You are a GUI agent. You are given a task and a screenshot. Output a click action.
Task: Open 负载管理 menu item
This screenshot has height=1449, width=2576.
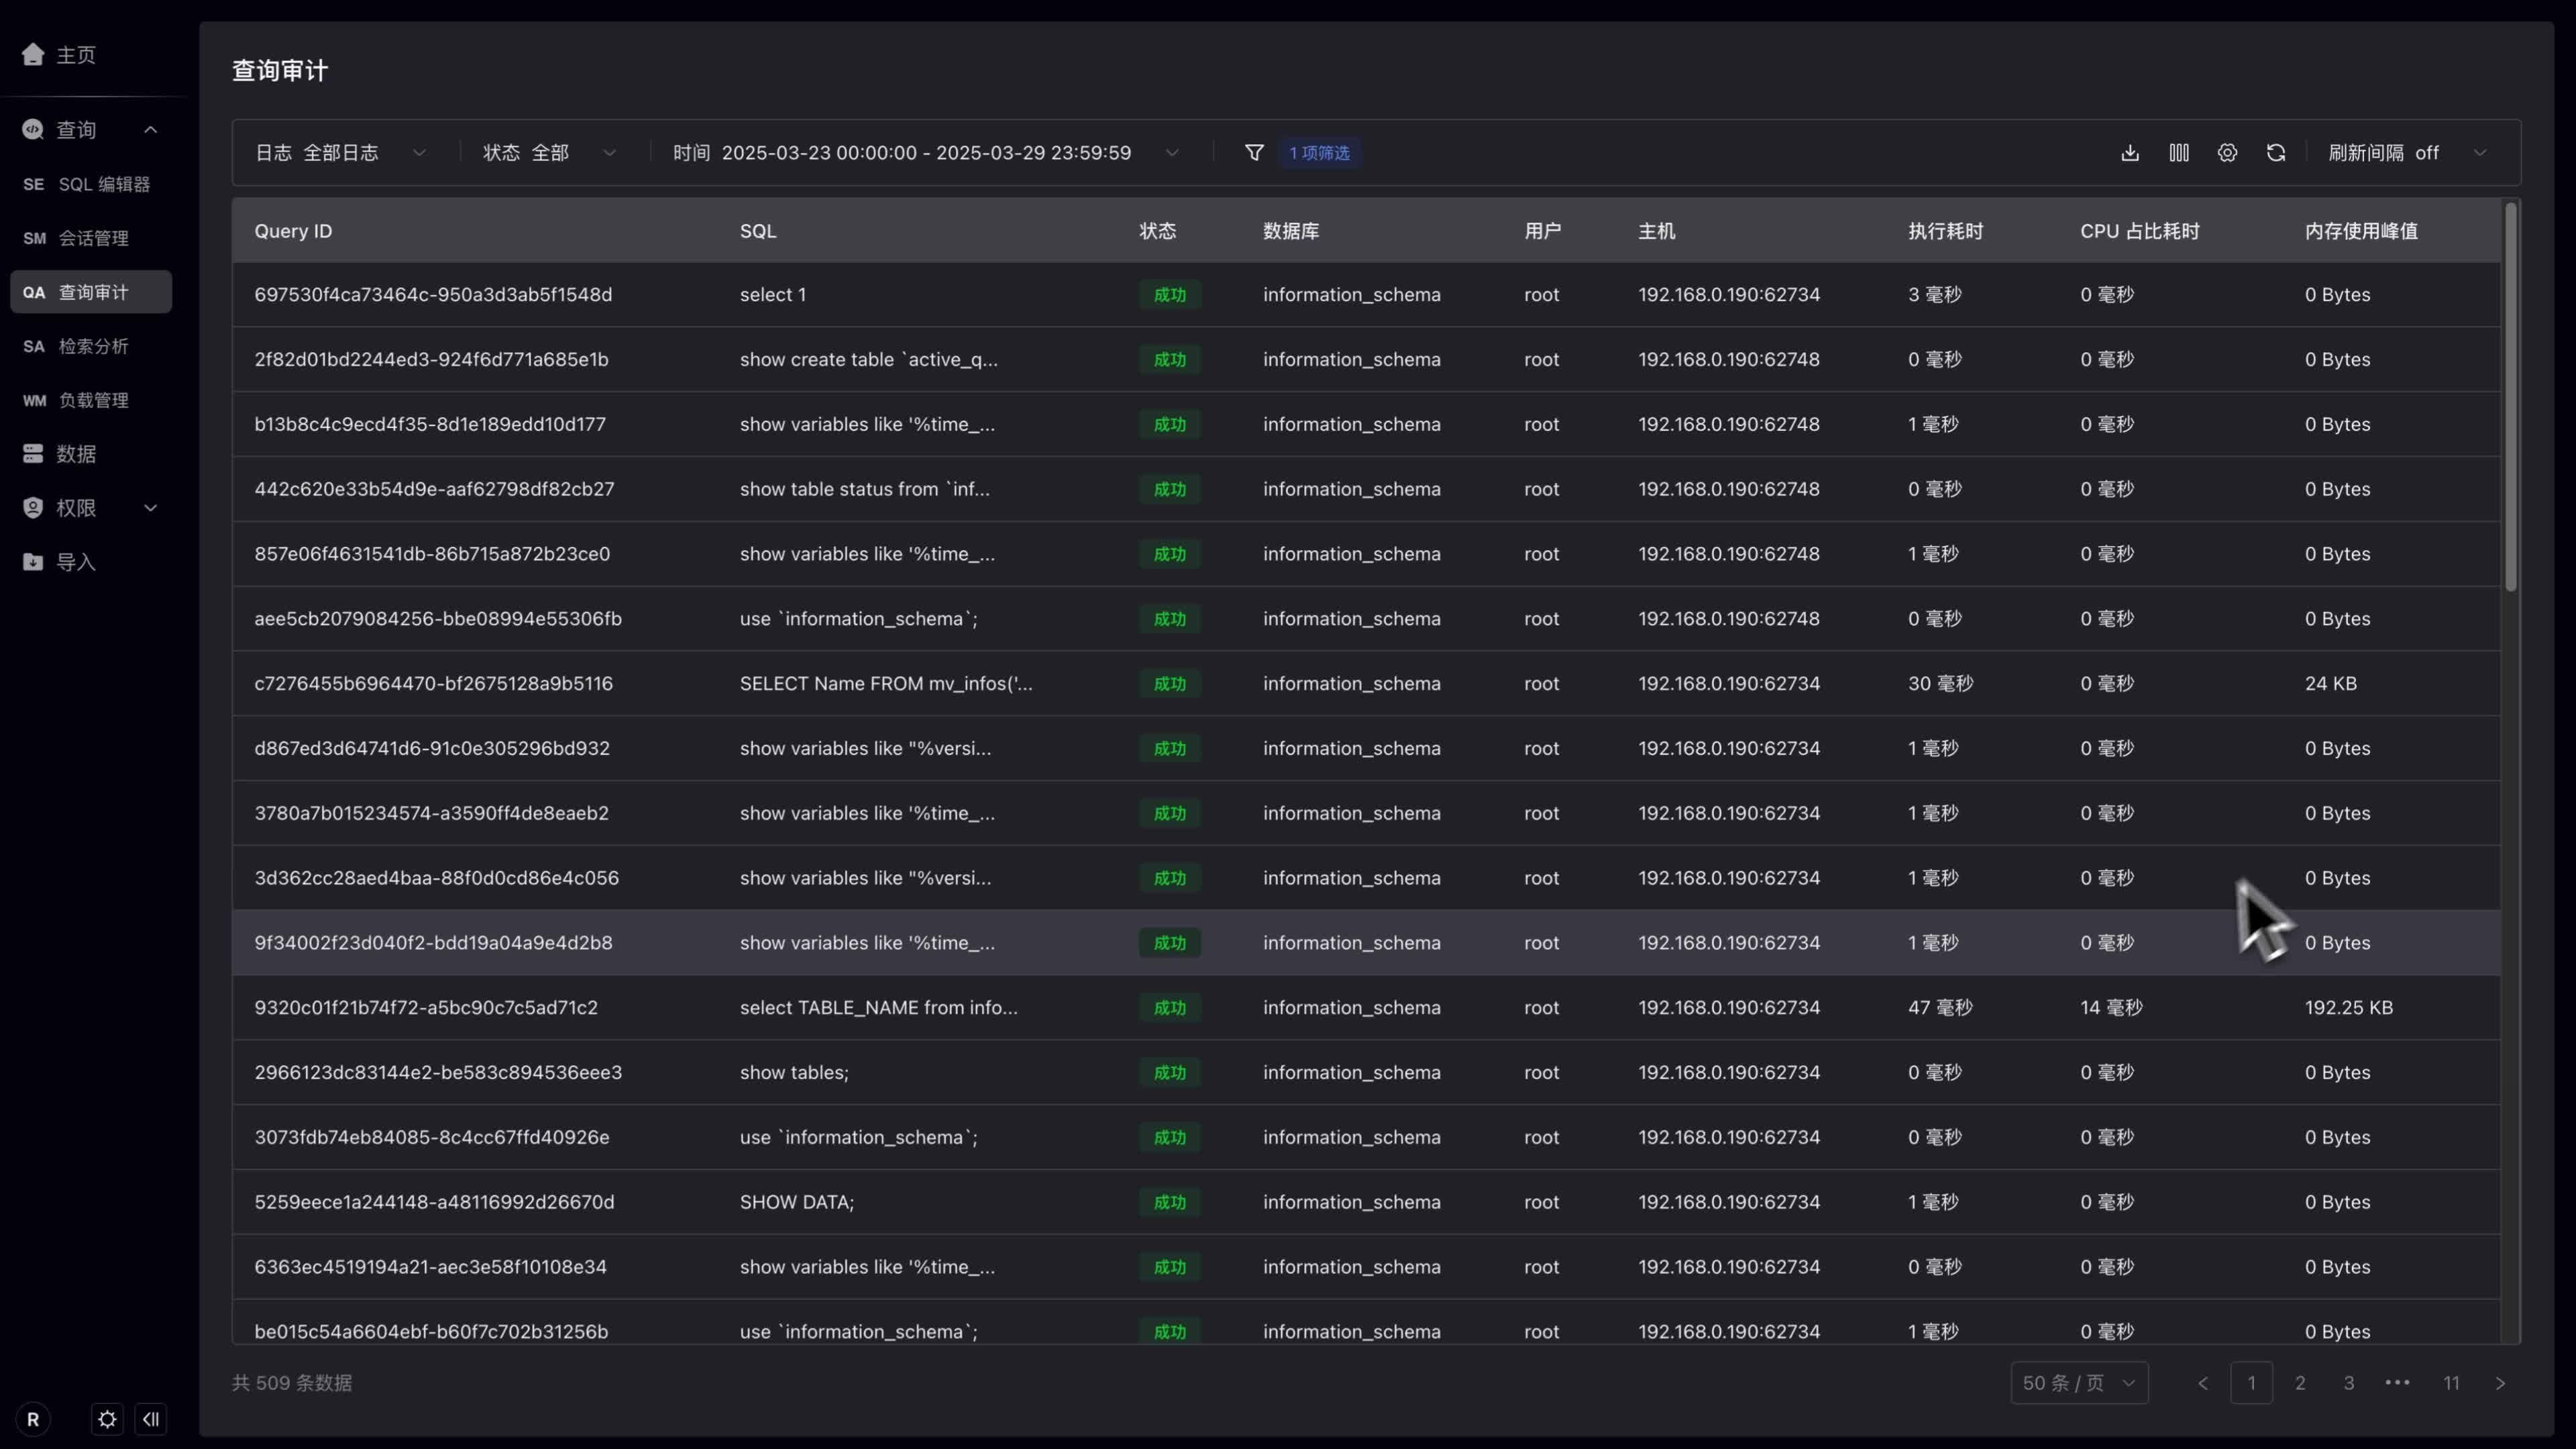point(91,400)
